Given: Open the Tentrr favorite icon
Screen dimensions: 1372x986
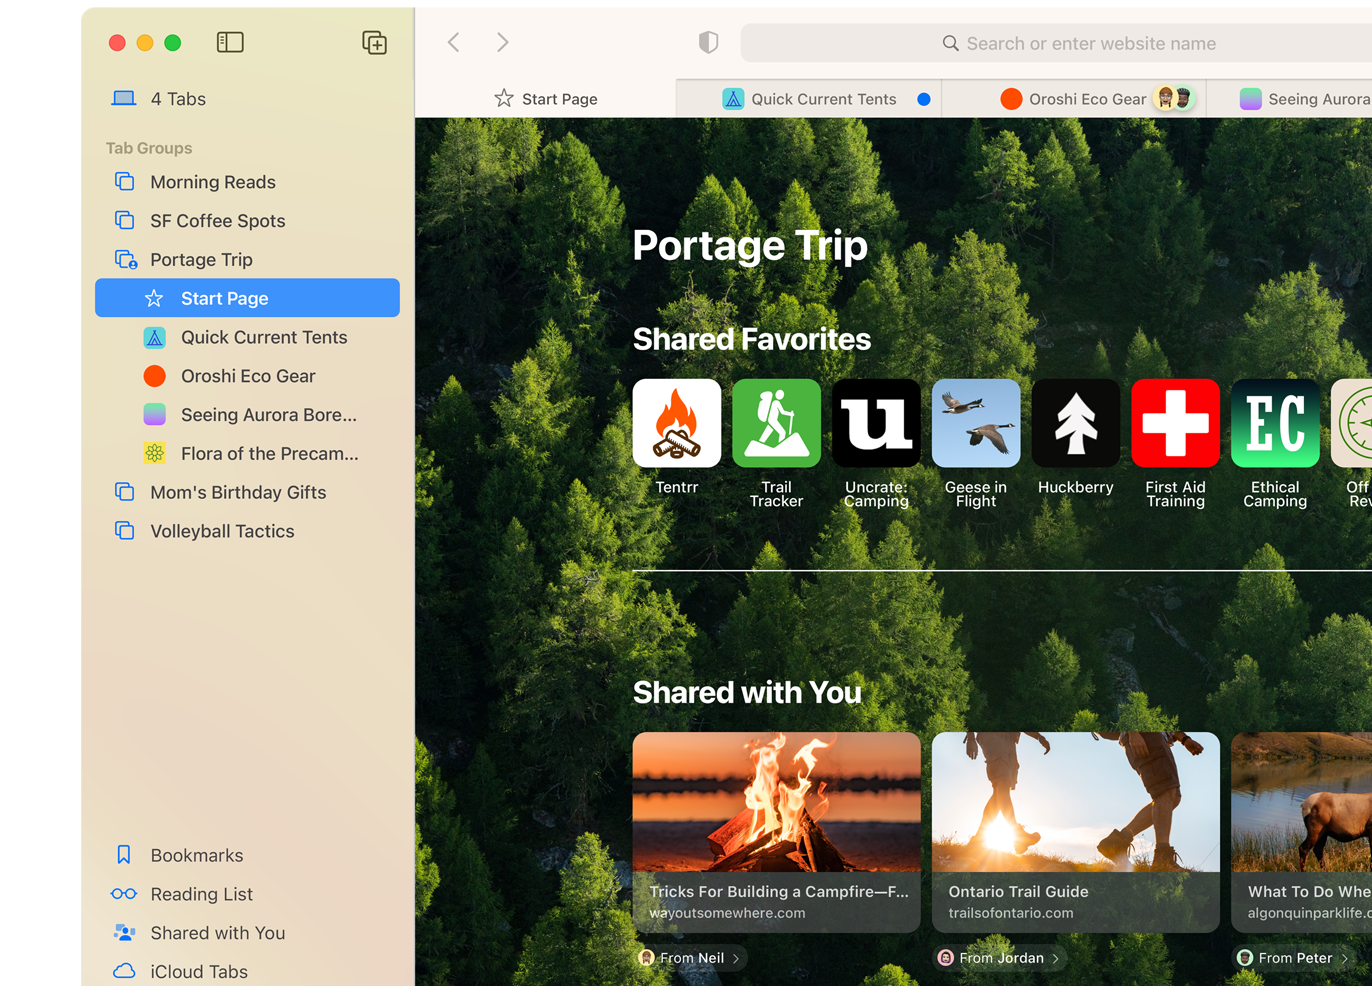Looking at the screenshot, I should pyautogui.click(x=677, y=423).
